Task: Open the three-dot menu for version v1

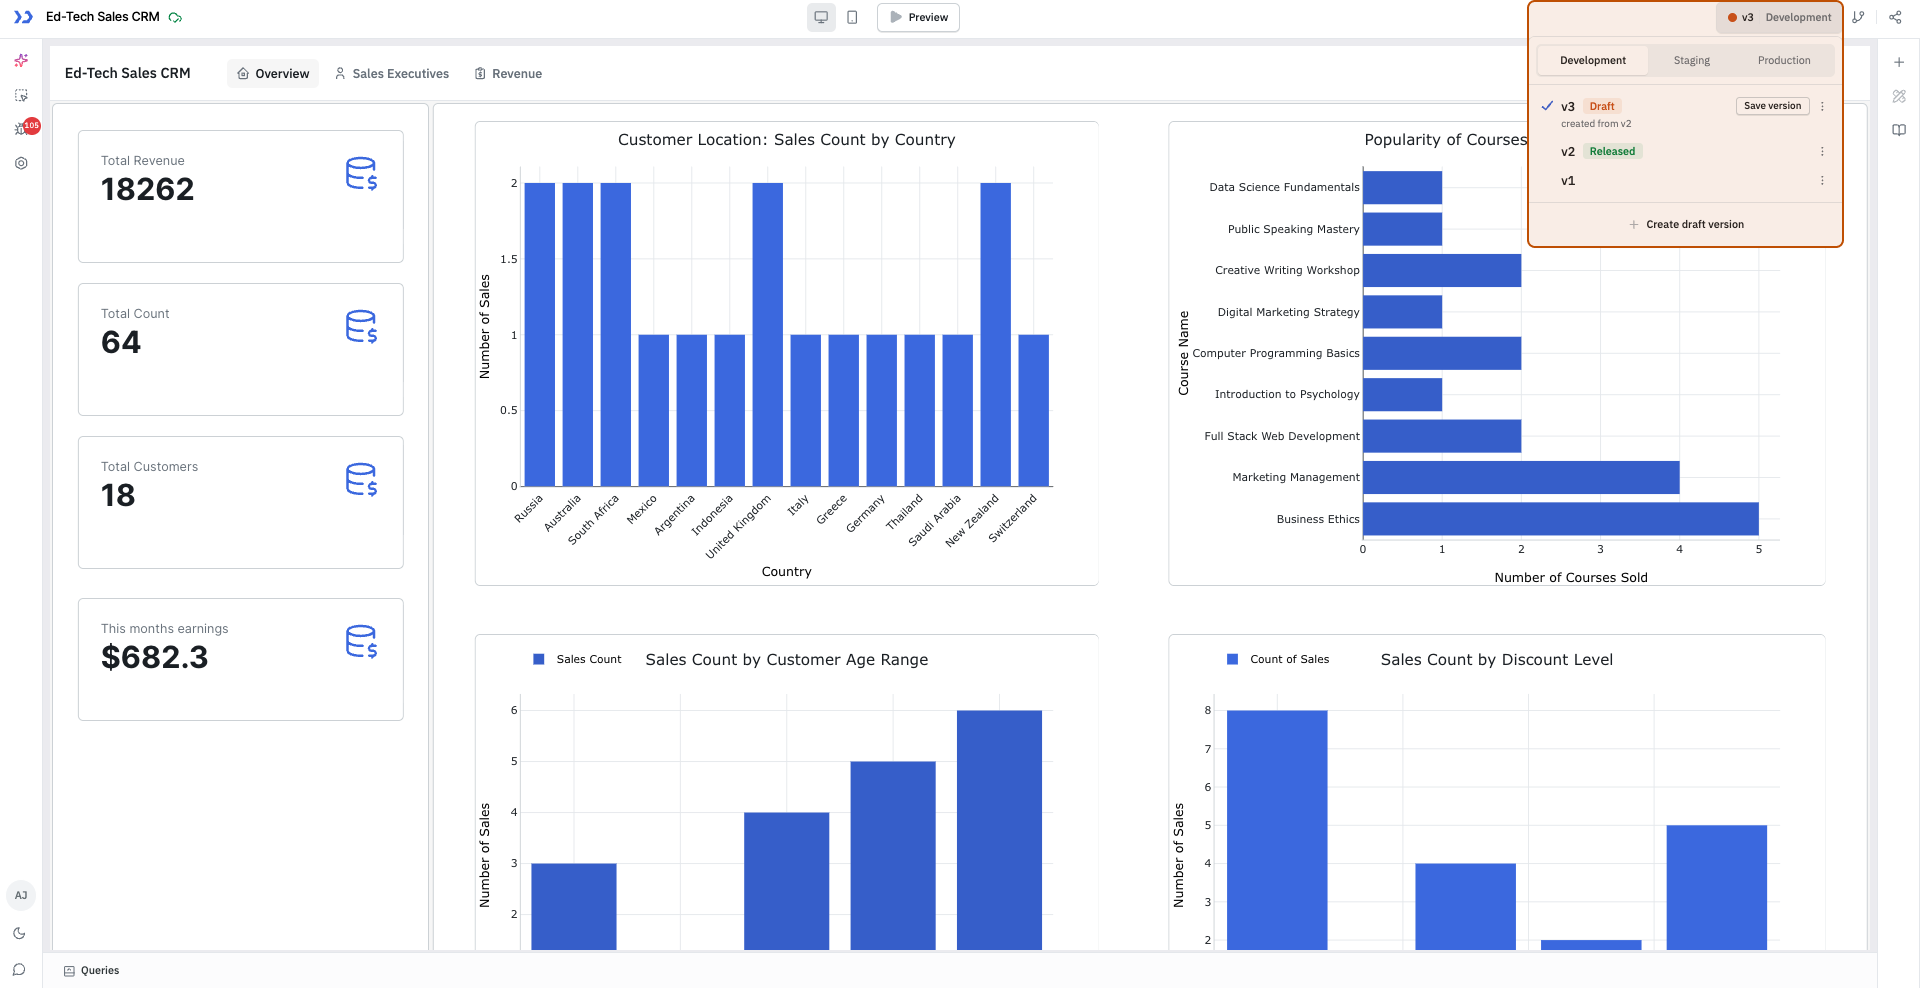Action: [1822, 181]
